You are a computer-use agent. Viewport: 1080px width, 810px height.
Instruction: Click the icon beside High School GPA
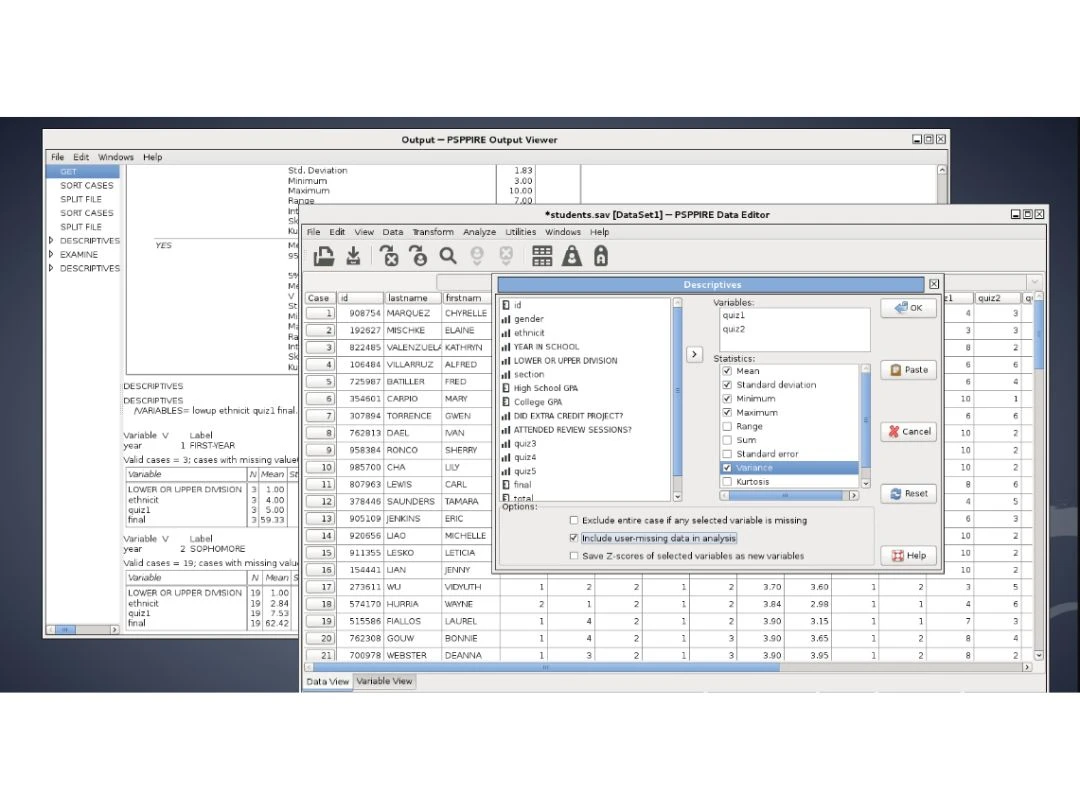[x=506, y=388]
